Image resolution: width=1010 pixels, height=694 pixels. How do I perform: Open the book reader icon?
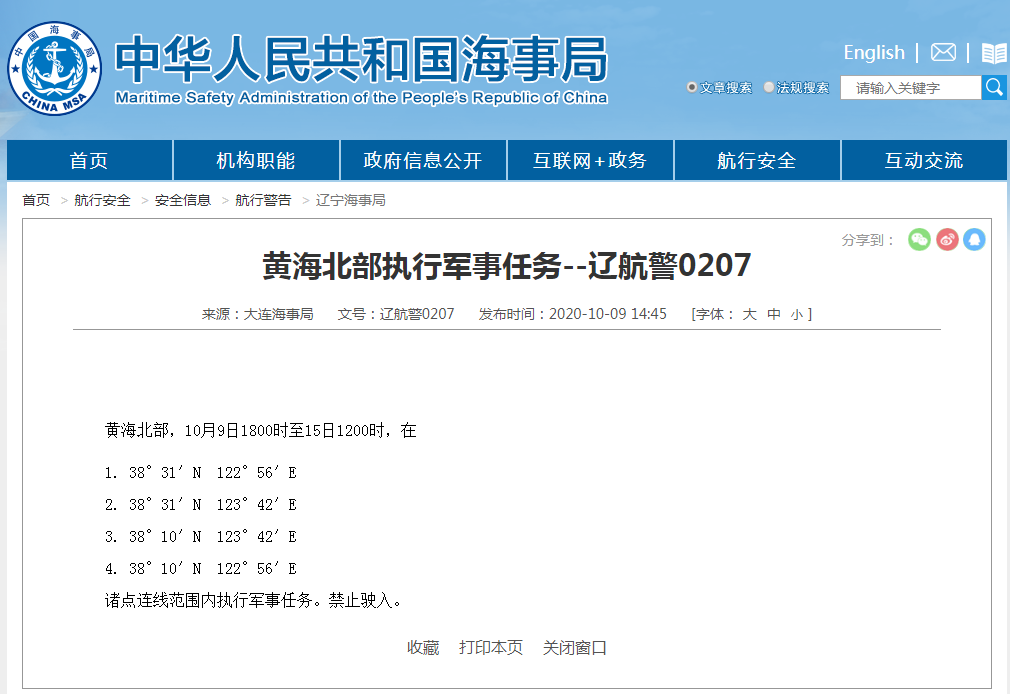coord(994,53)
